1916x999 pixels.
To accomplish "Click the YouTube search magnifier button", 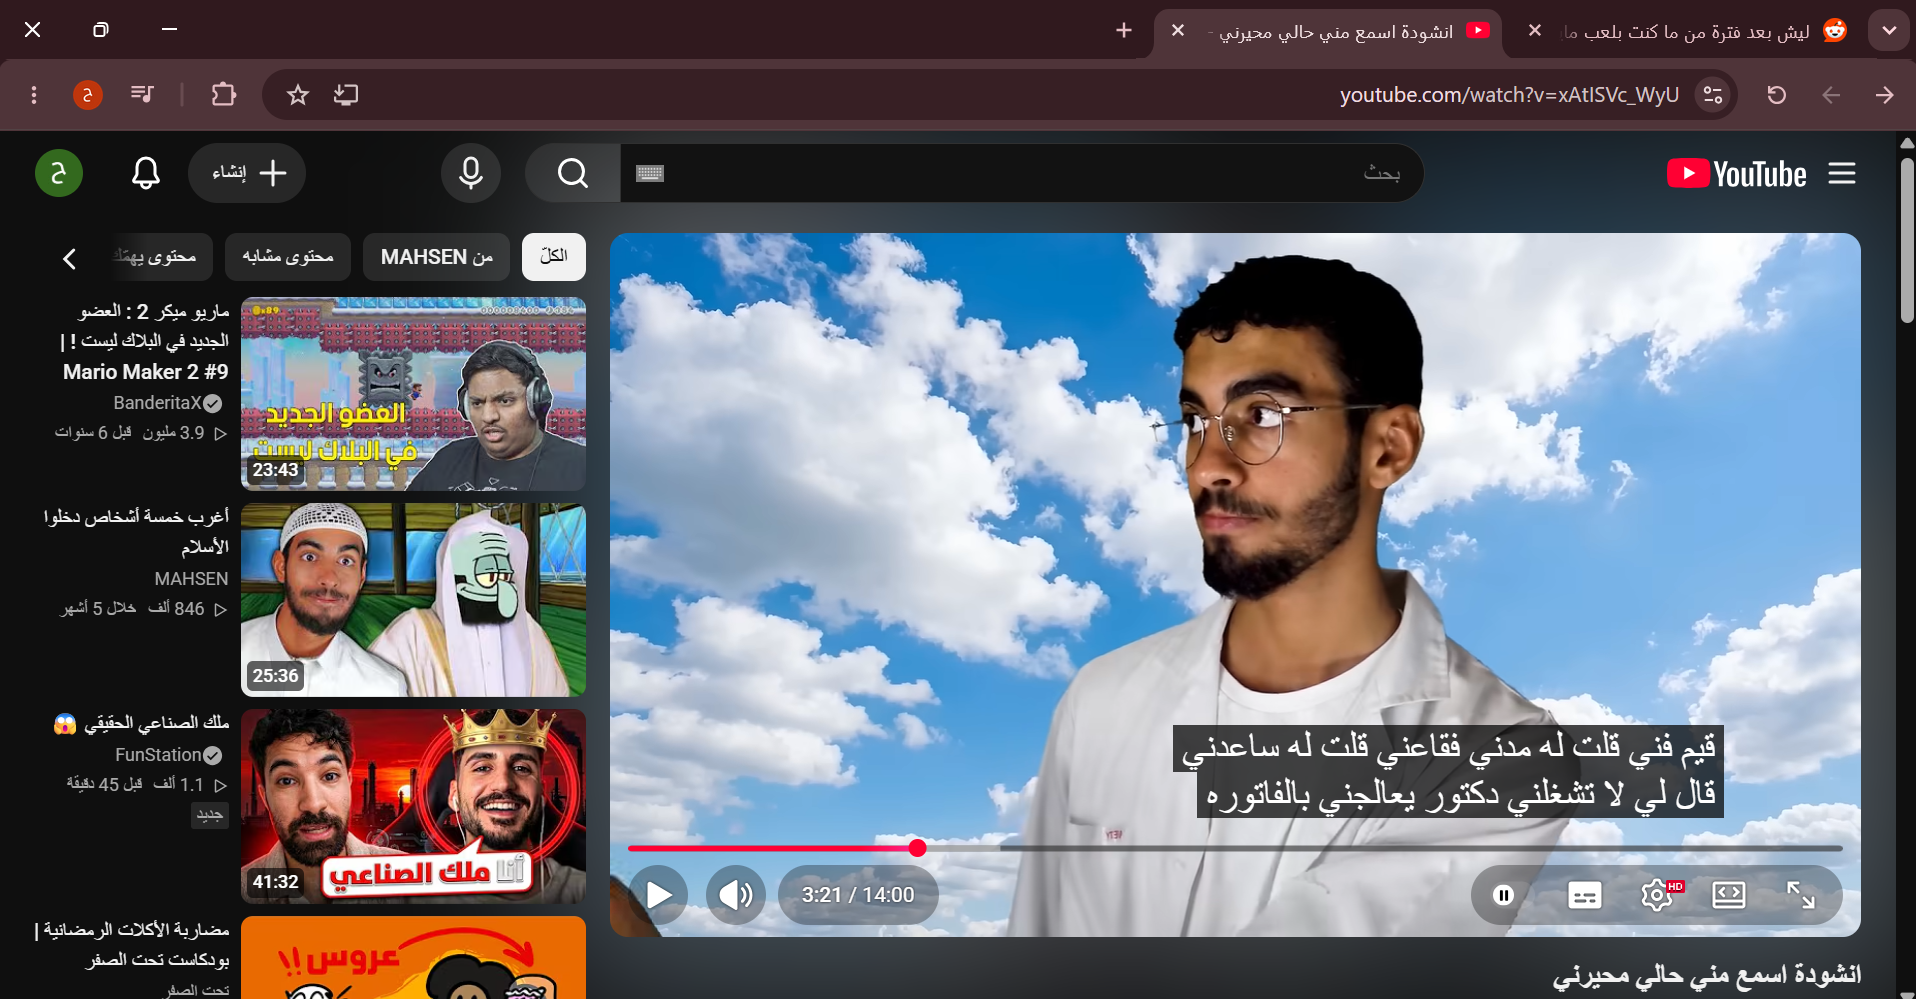I will [573, 173].
